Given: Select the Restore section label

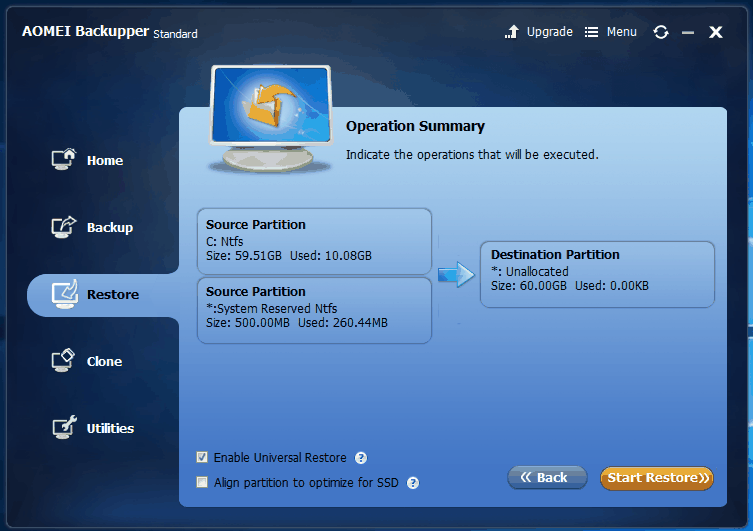Looking at the screenshot, I should [x=113, y=294].
